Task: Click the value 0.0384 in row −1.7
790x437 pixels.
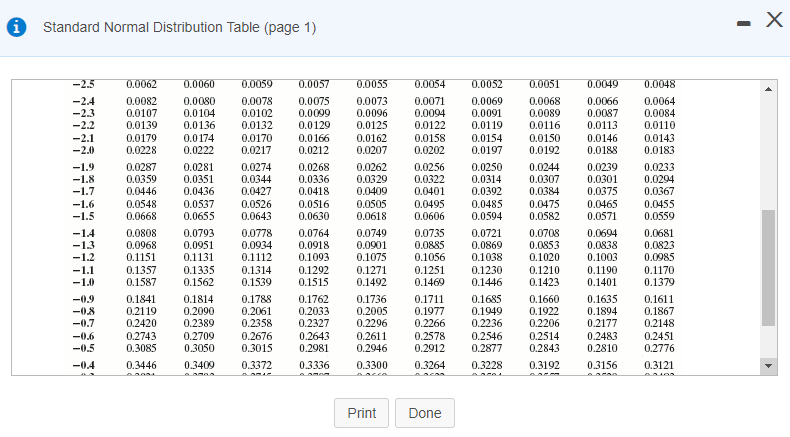Action: click(545, 192)
